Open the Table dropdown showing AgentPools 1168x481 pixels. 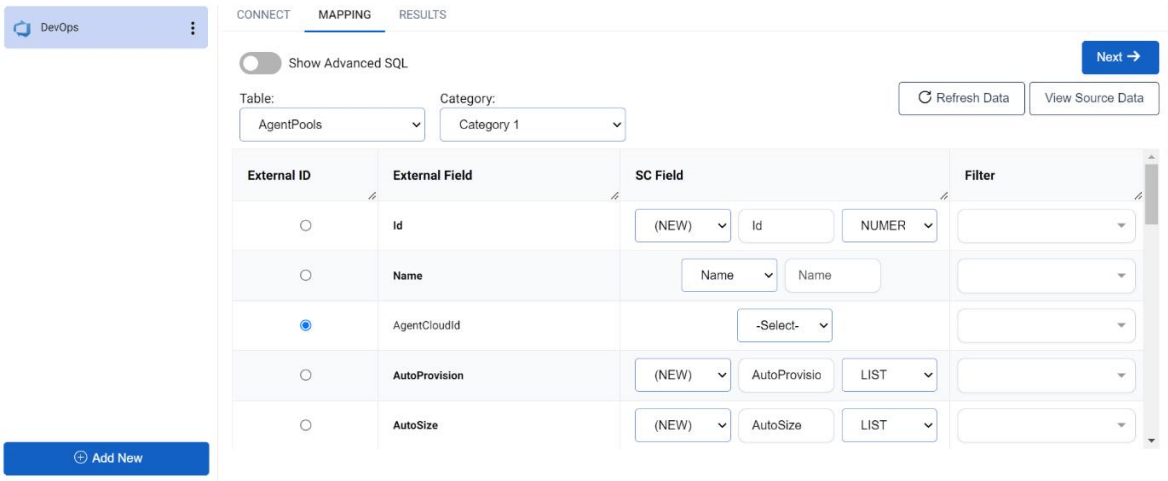coord(334,125)
